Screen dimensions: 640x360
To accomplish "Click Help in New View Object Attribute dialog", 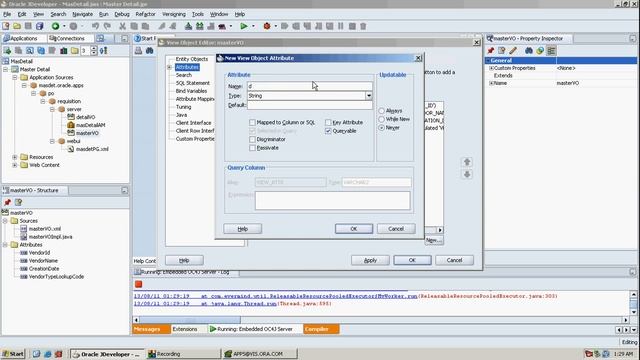I will pyautogui.click(x=242, y=229).
